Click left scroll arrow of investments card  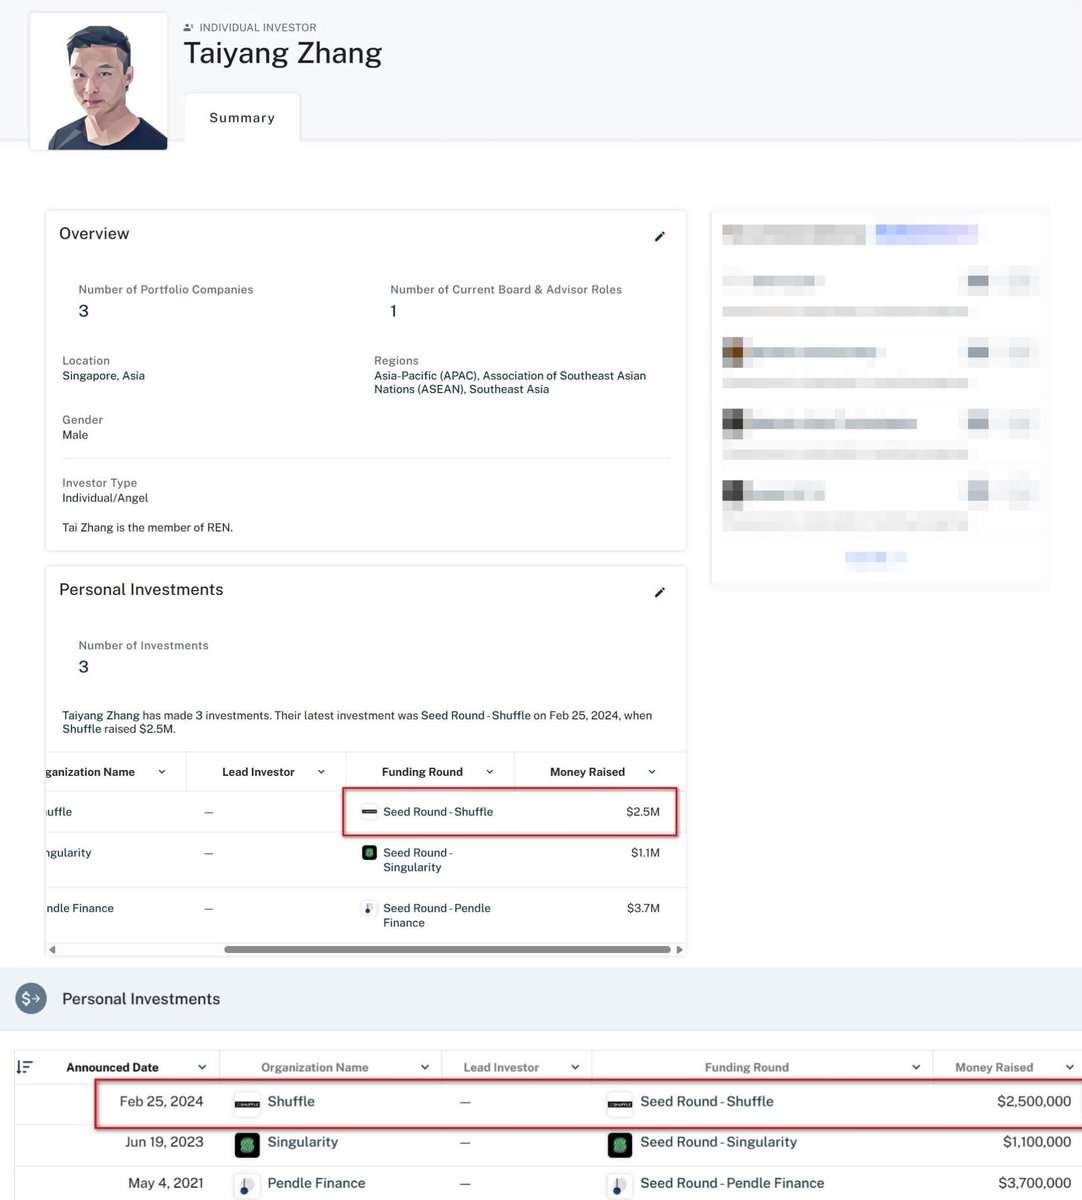tap(52, 949)
